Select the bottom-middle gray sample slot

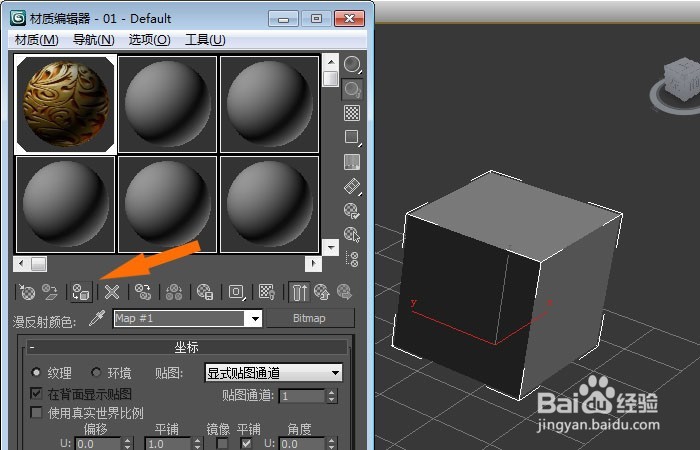(167, 204)
